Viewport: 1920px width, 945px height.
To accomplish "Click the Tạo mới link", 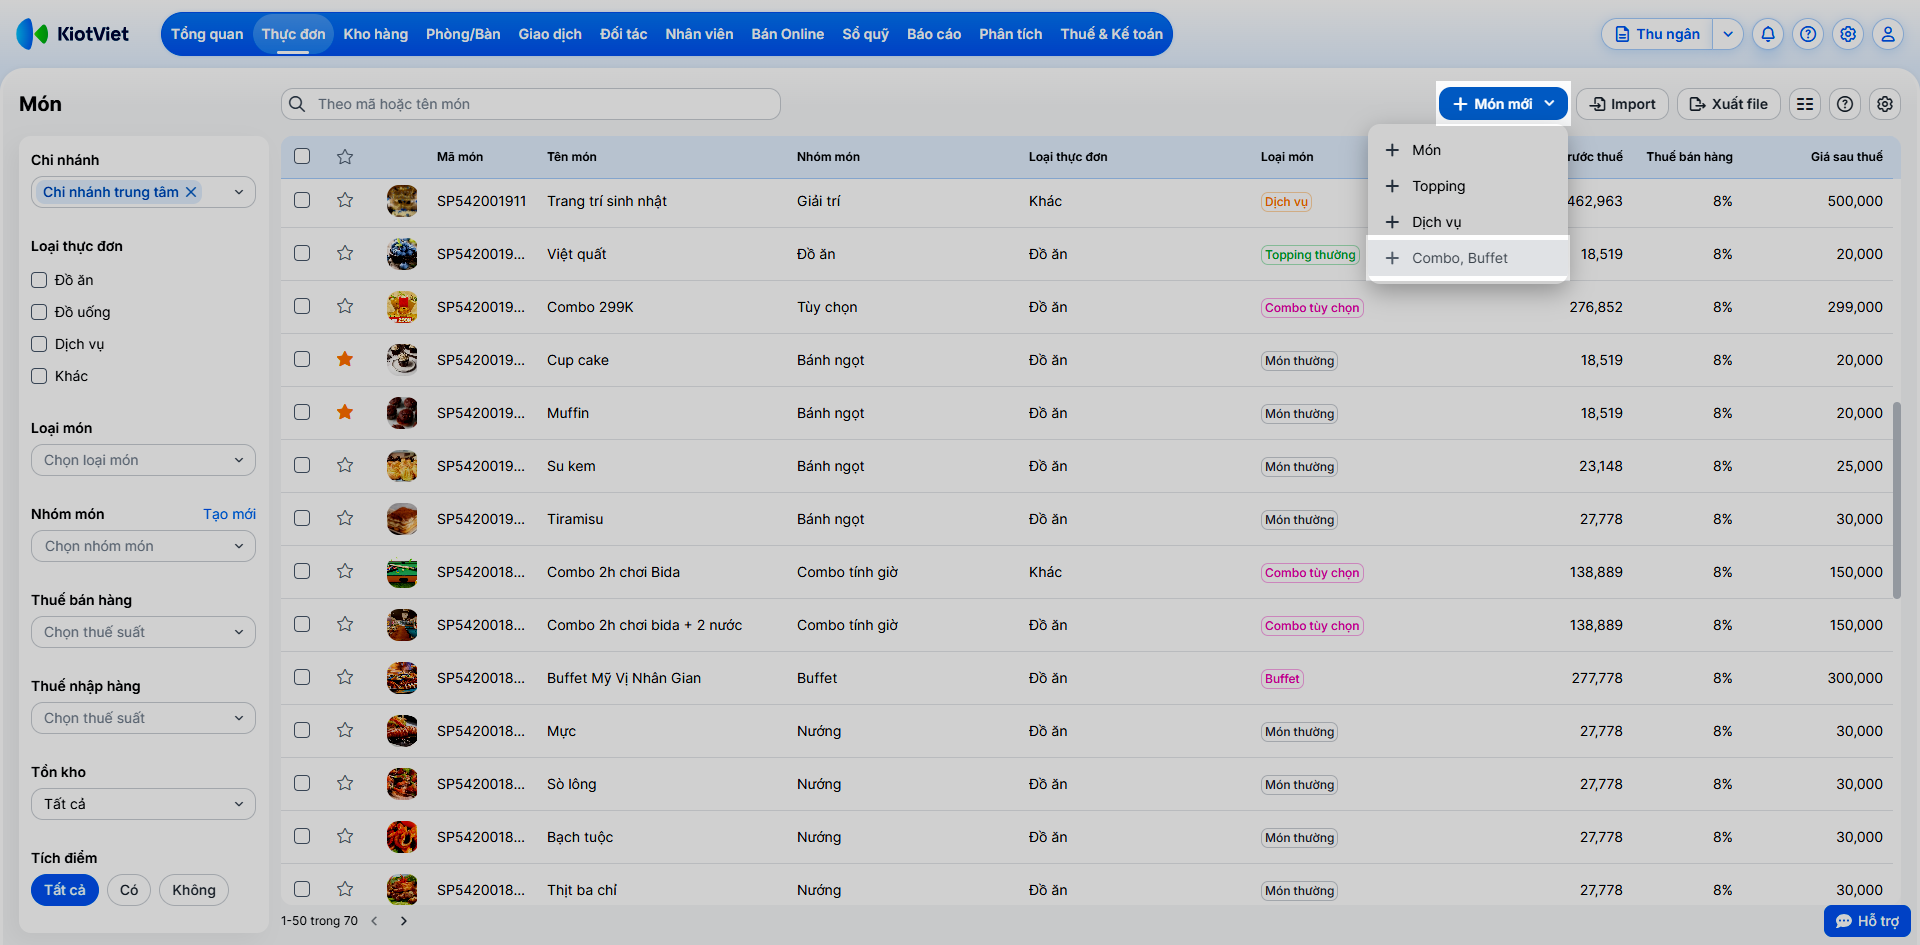I will pos(229,514).
